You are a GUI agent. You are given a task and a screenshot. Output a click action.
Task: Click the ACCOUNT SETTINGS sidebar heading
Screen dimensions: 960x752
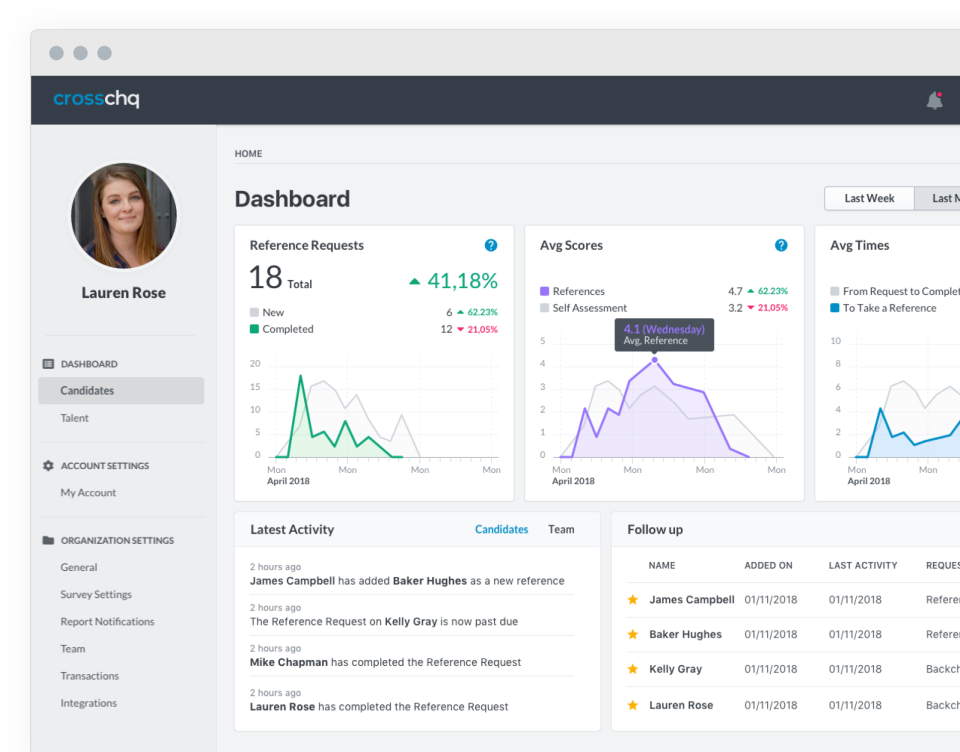click(x=105, y=465)
